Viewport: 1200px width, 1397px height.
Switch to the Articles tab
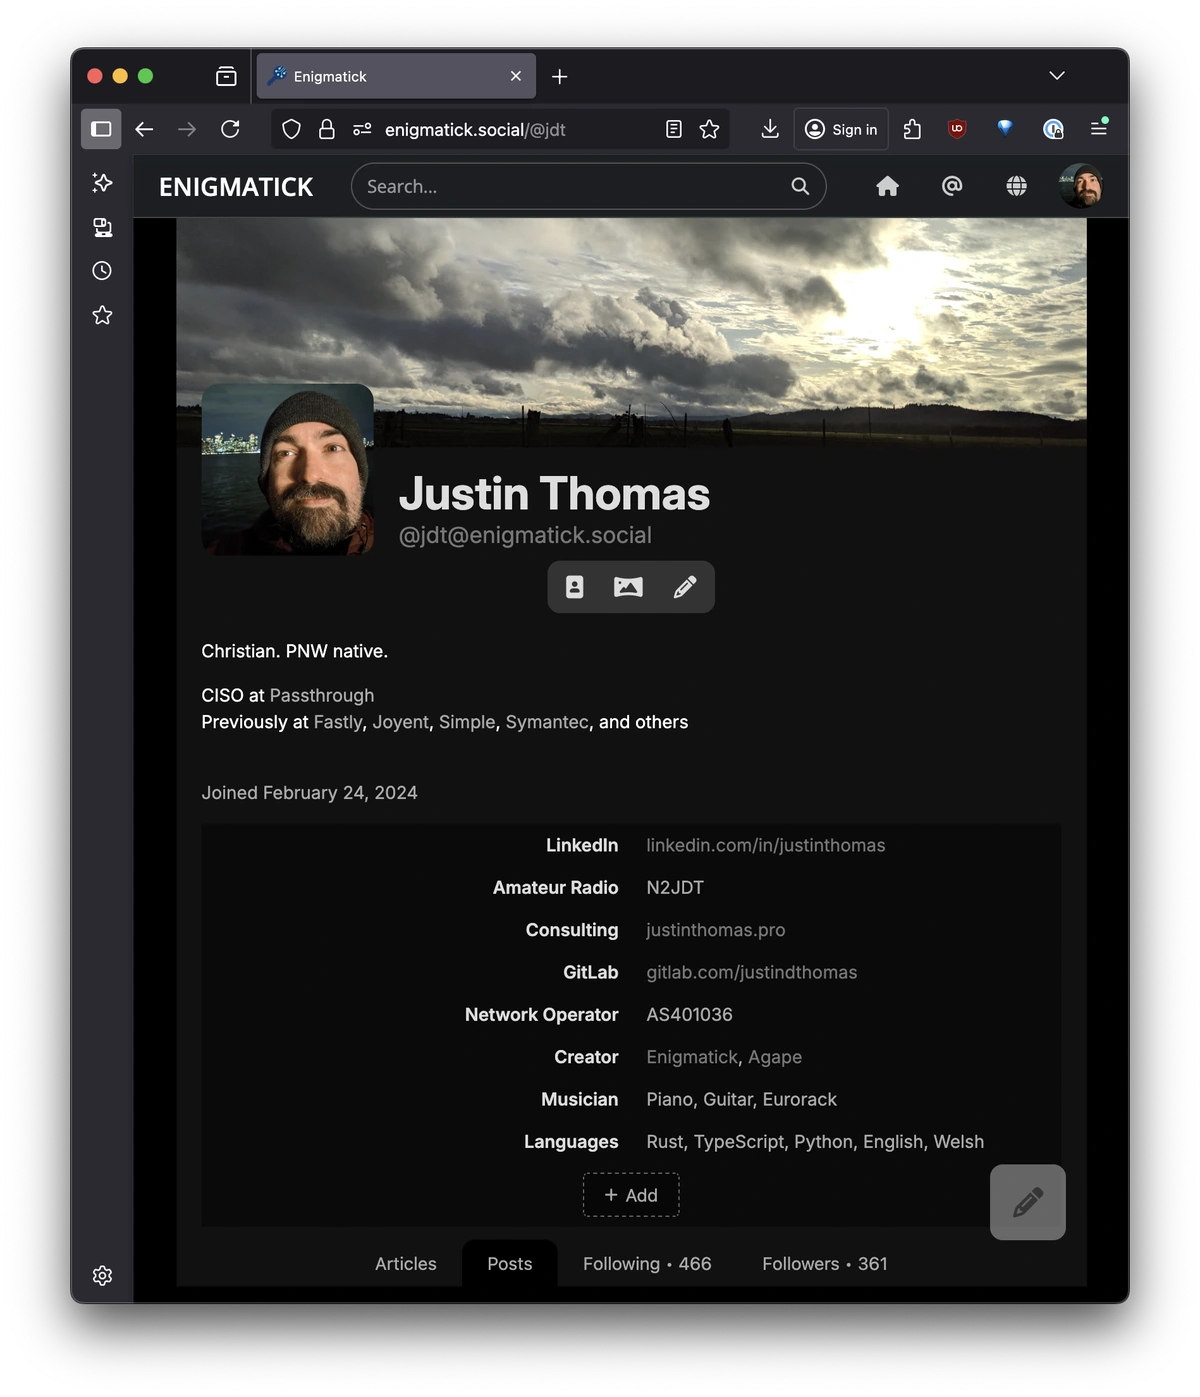pos(405,1264)
